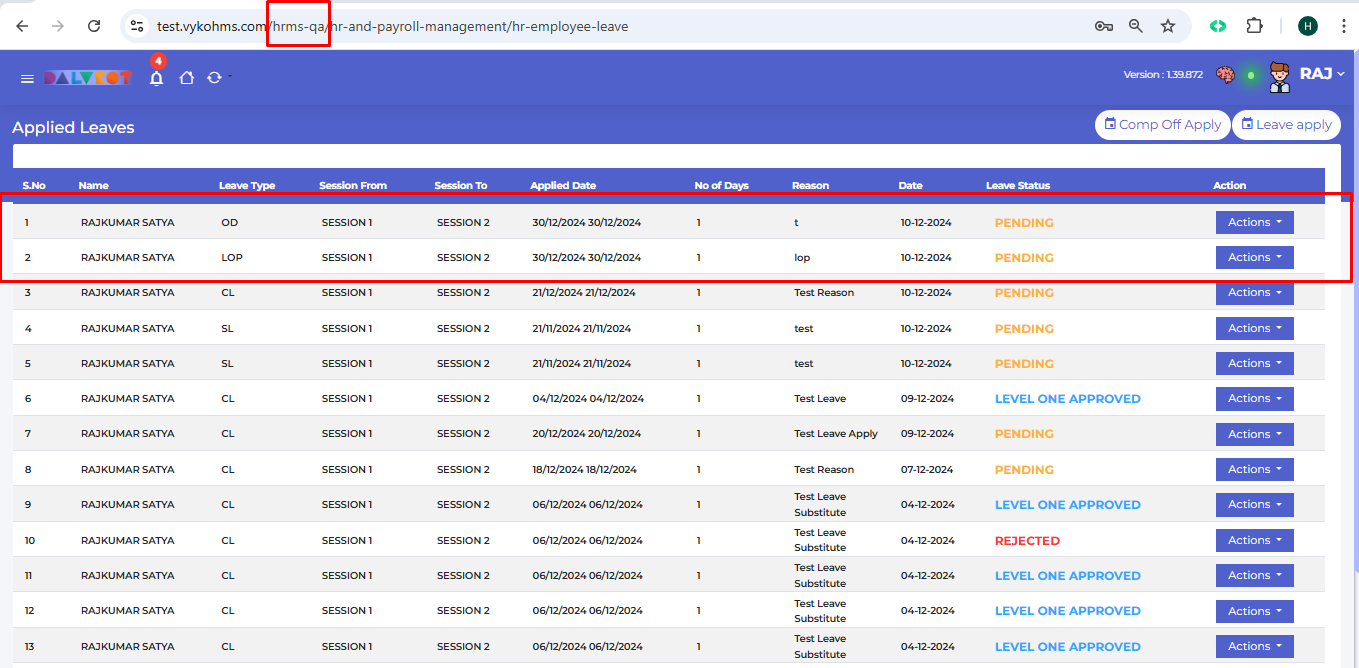Click the Comp Off Apply button
Viewport: 1359px width, 668px height.
[1161, 125]
